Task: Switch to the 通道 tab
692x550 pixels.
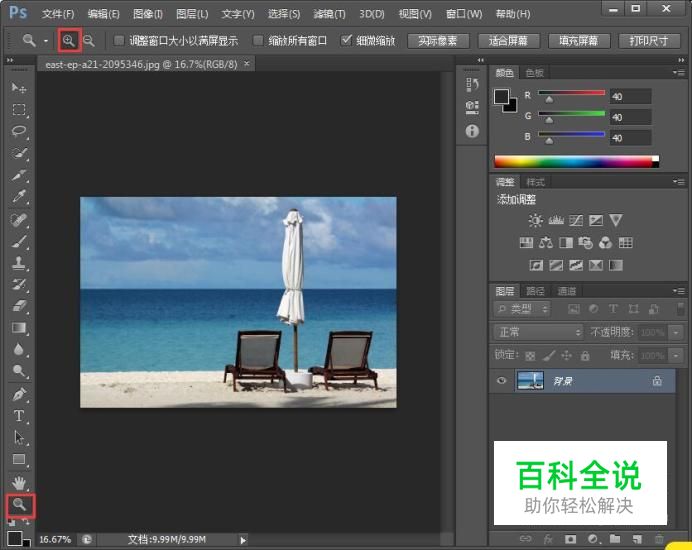Action: point(567,291)
